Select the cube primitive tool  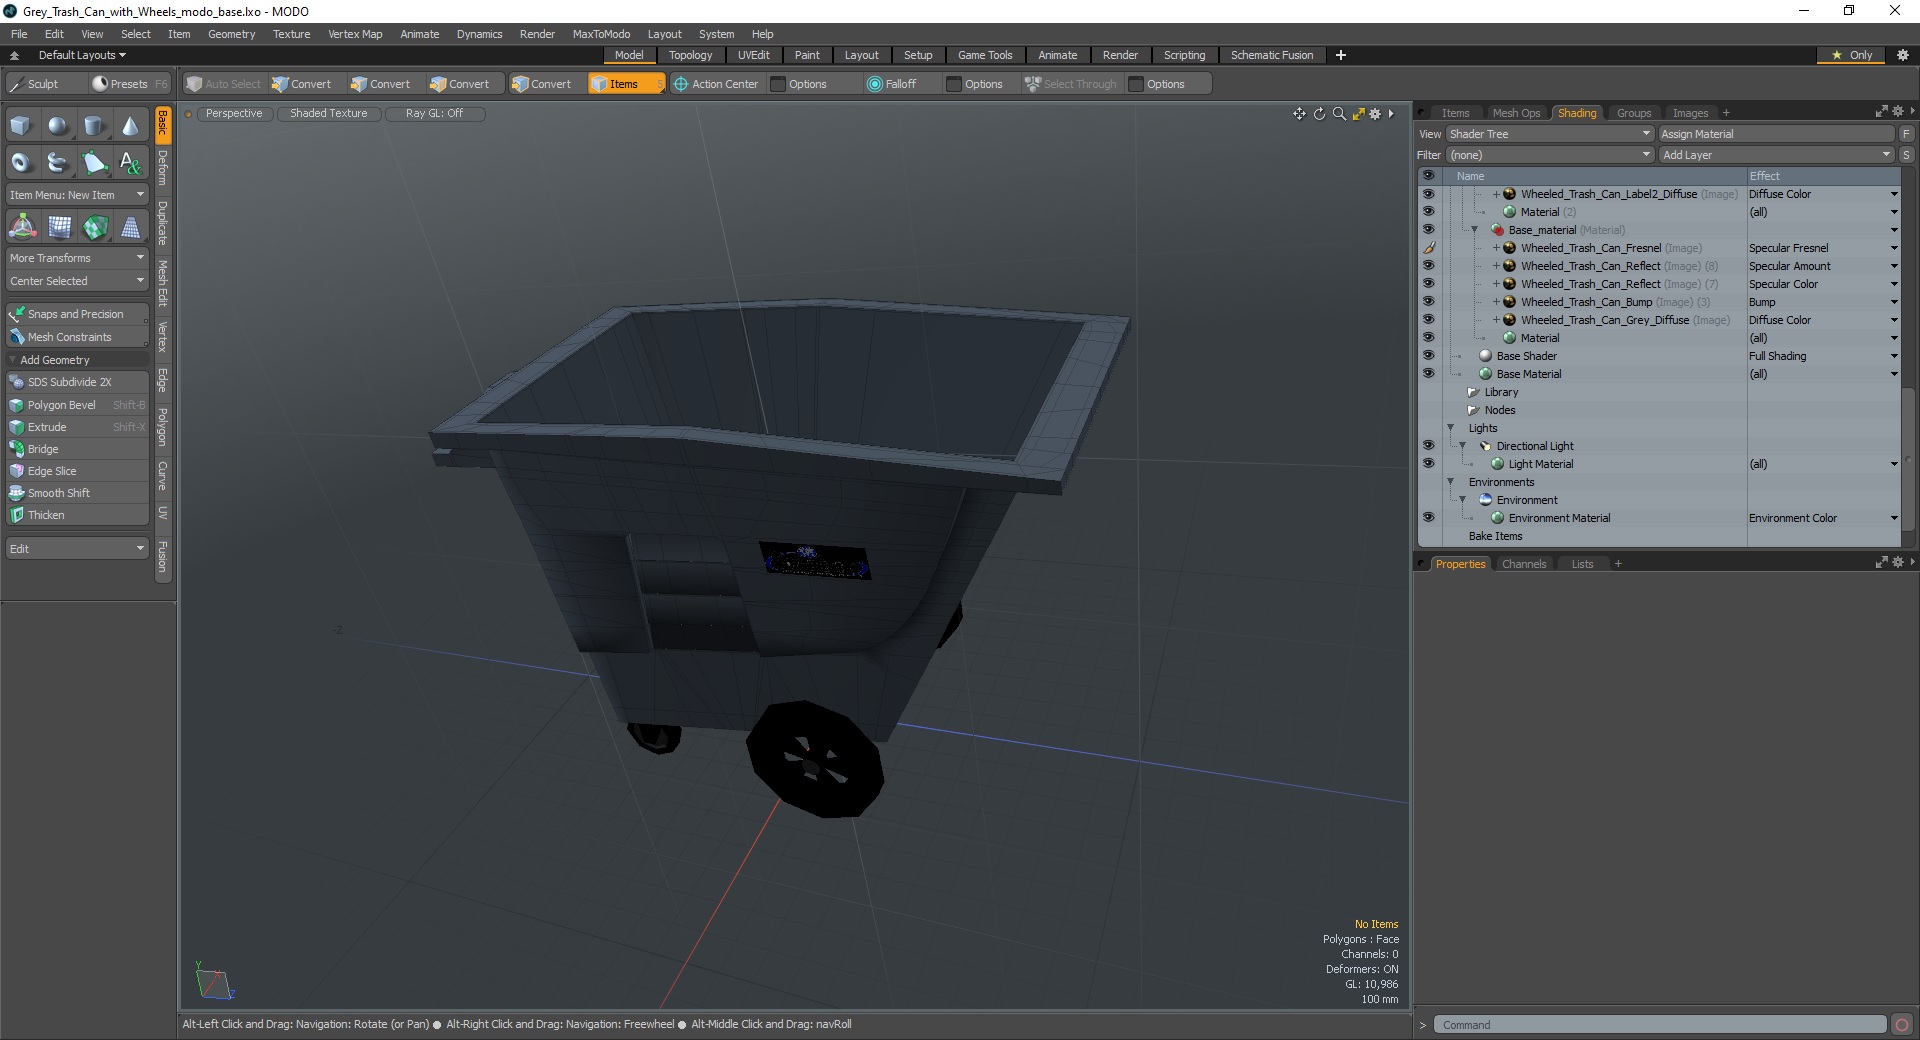pos(21,126)
